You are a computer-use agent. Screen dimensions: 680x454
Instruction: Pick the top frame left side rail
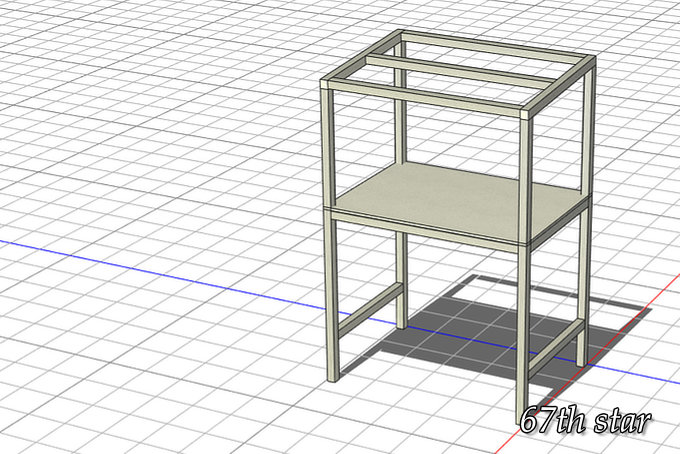coord(360,56)
